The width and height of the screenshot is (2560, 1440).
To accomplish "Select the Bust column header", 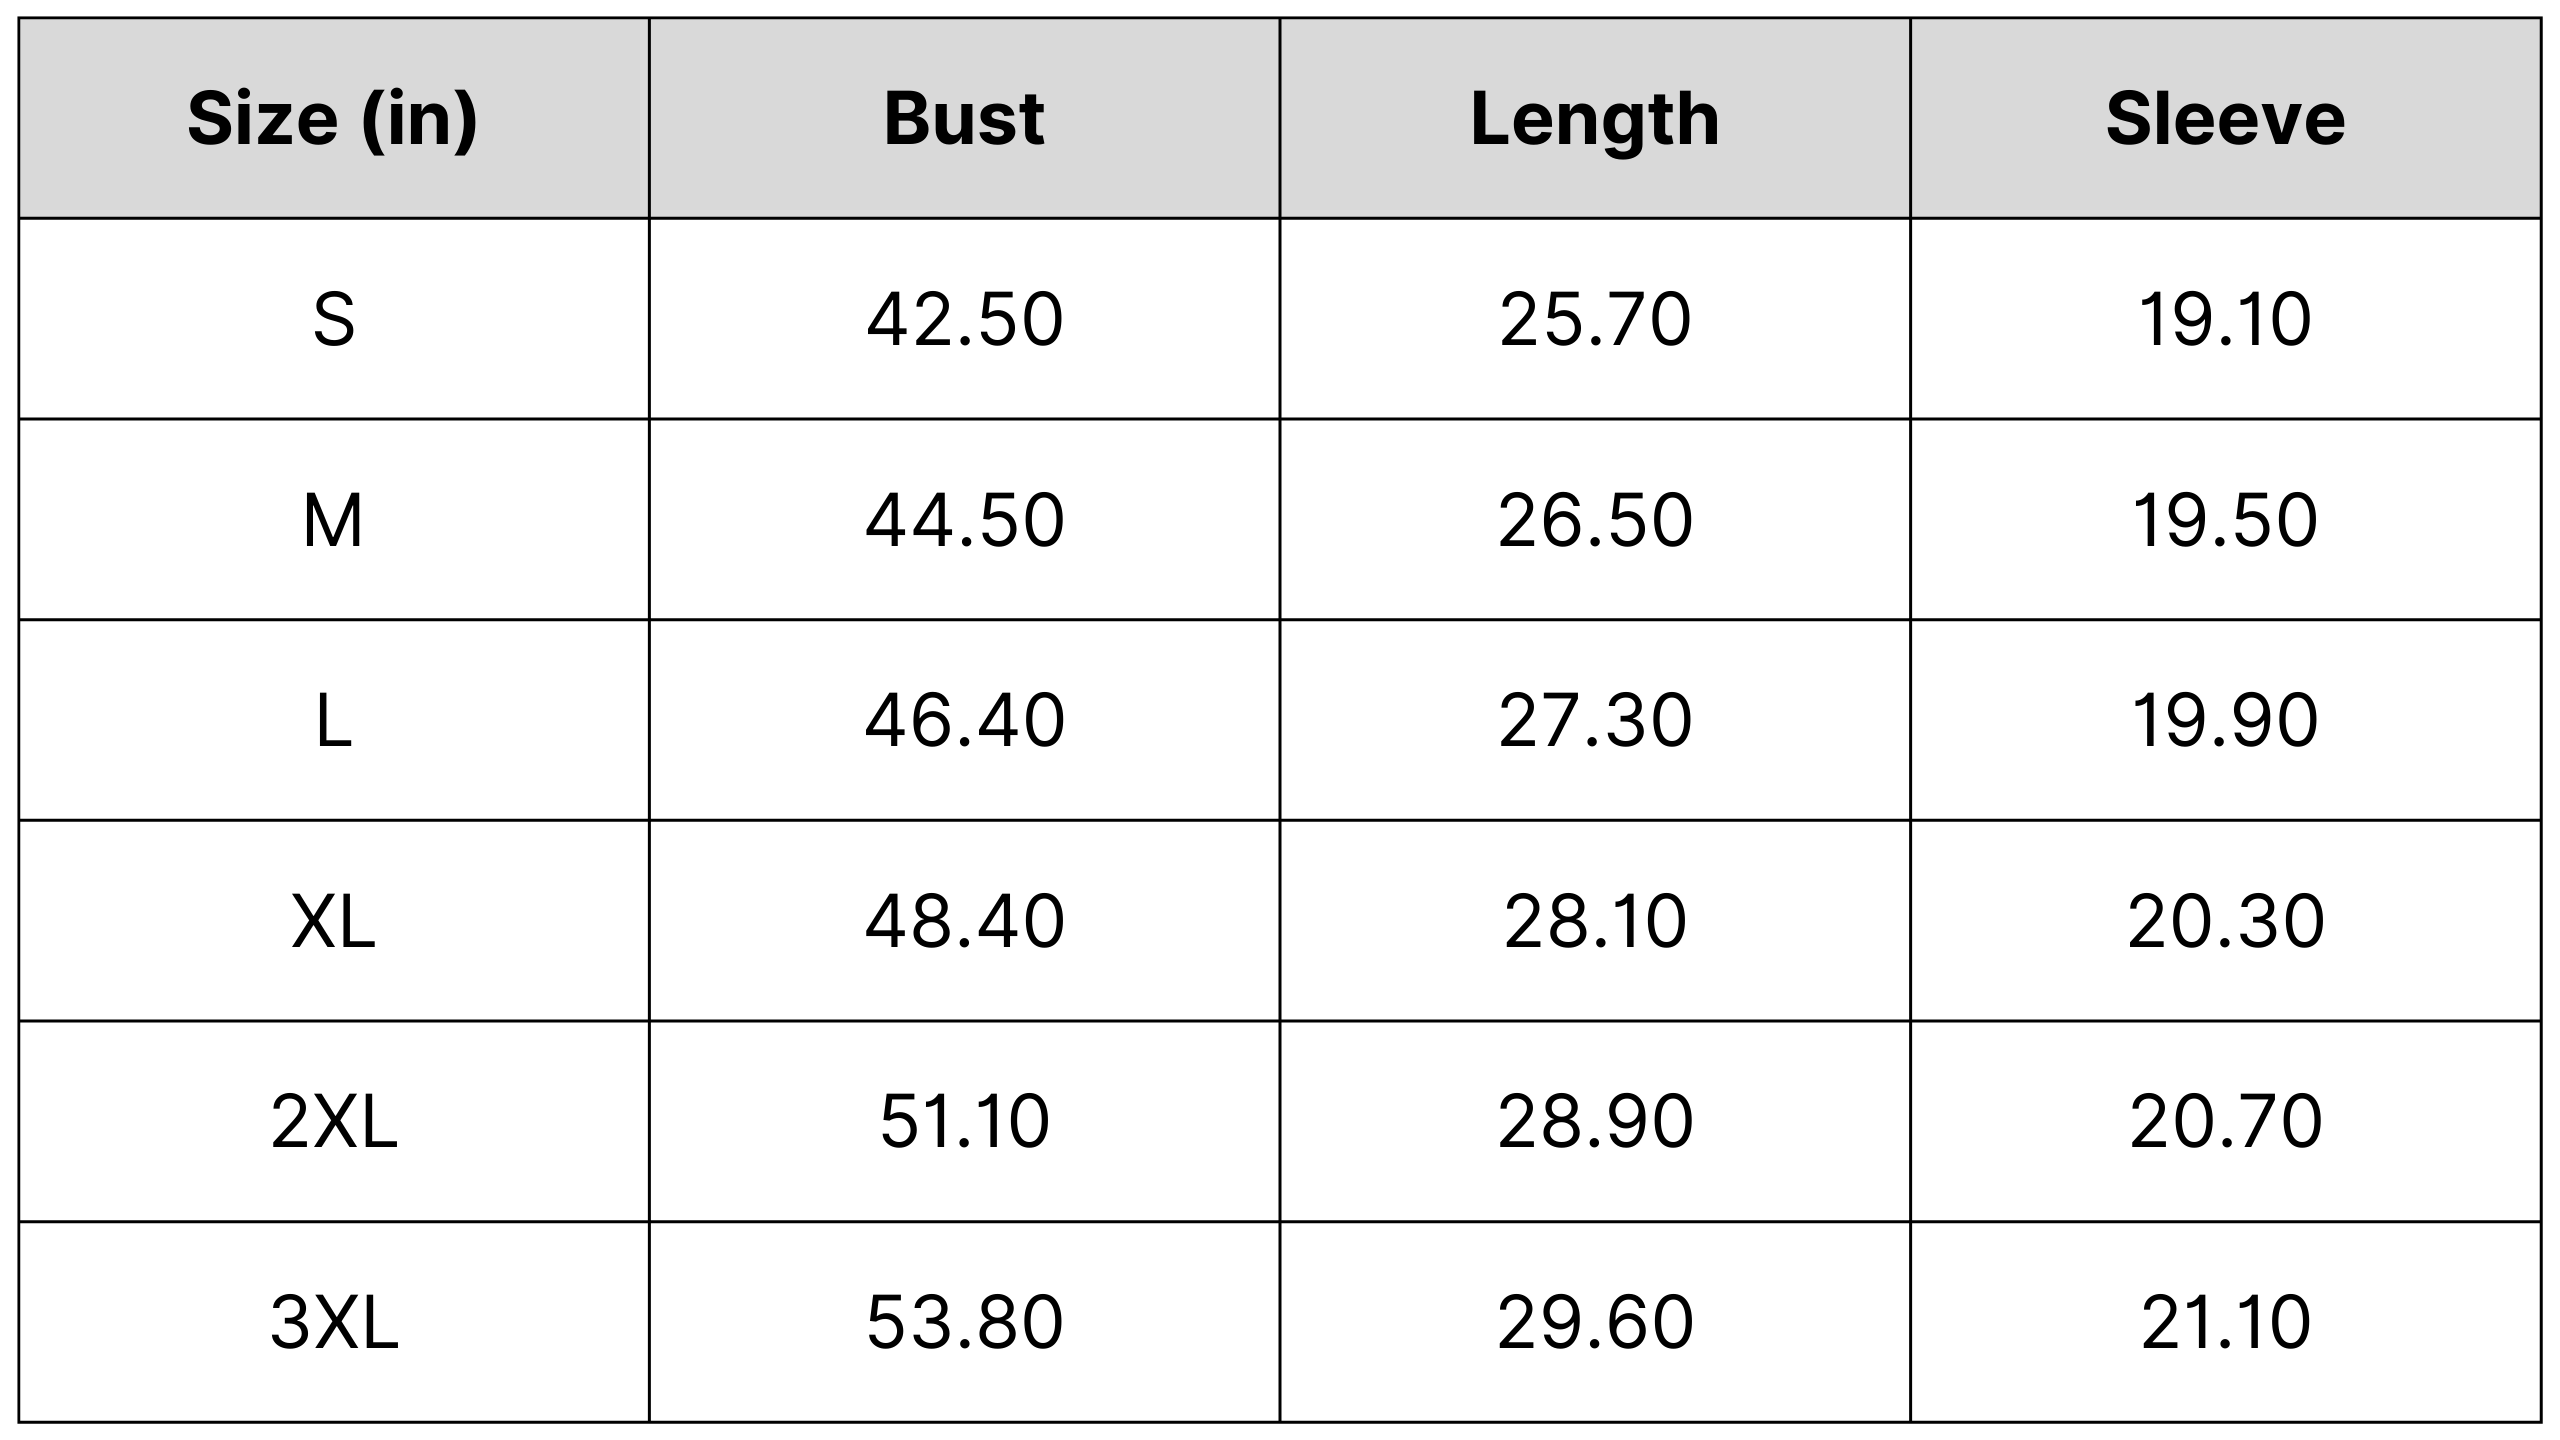I will [x=964, y=119].
